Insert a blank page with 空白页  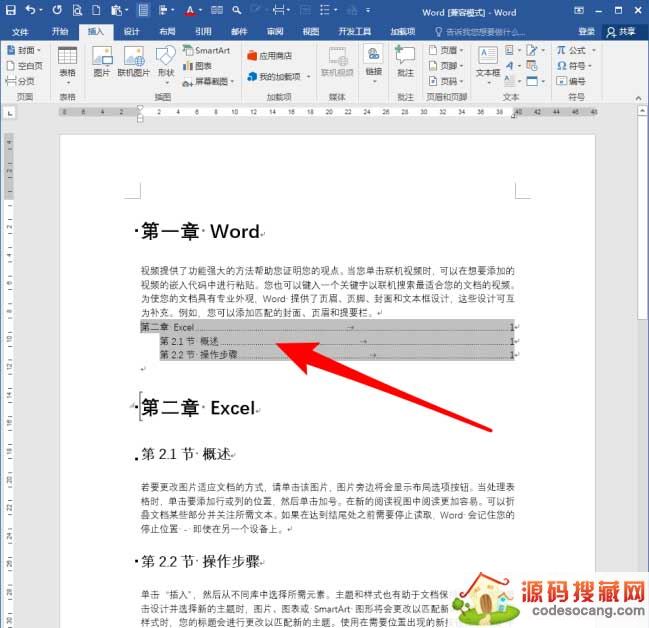(25, 65)
